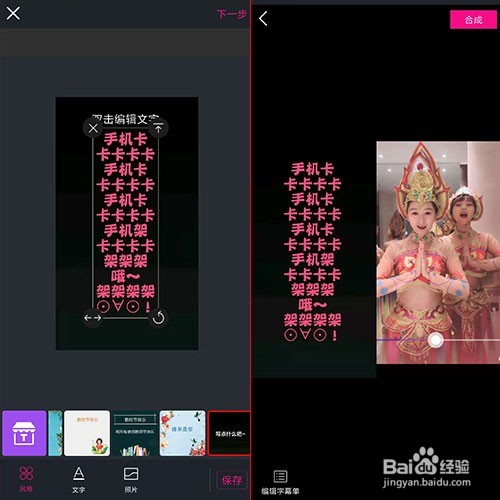The image size is (500, 500).
Task: Open the purple template store icon
Action: [24, 433]
